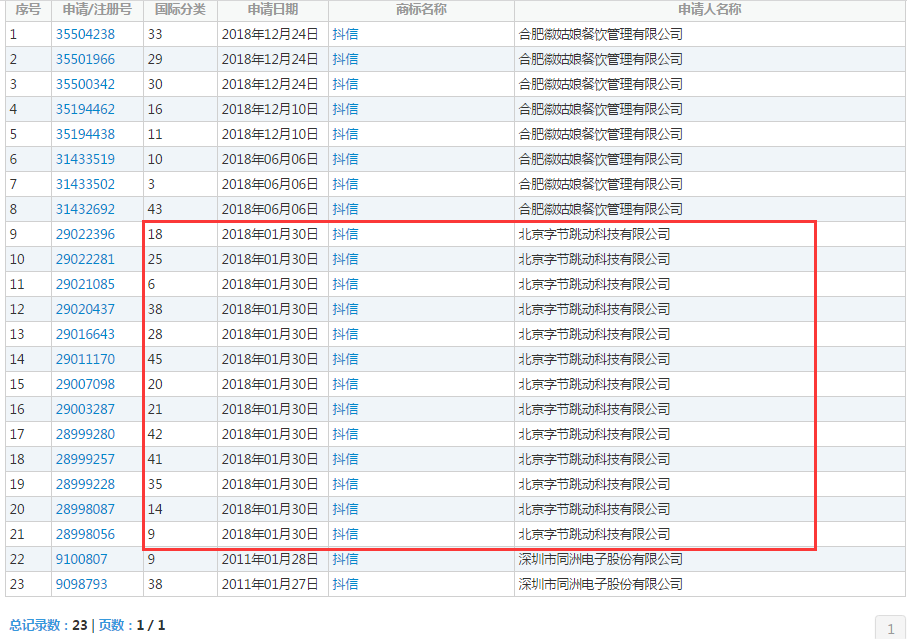Click the 商标名称 column header
Viewport: 907px width, 639px height.
click(x=421, y=10)
